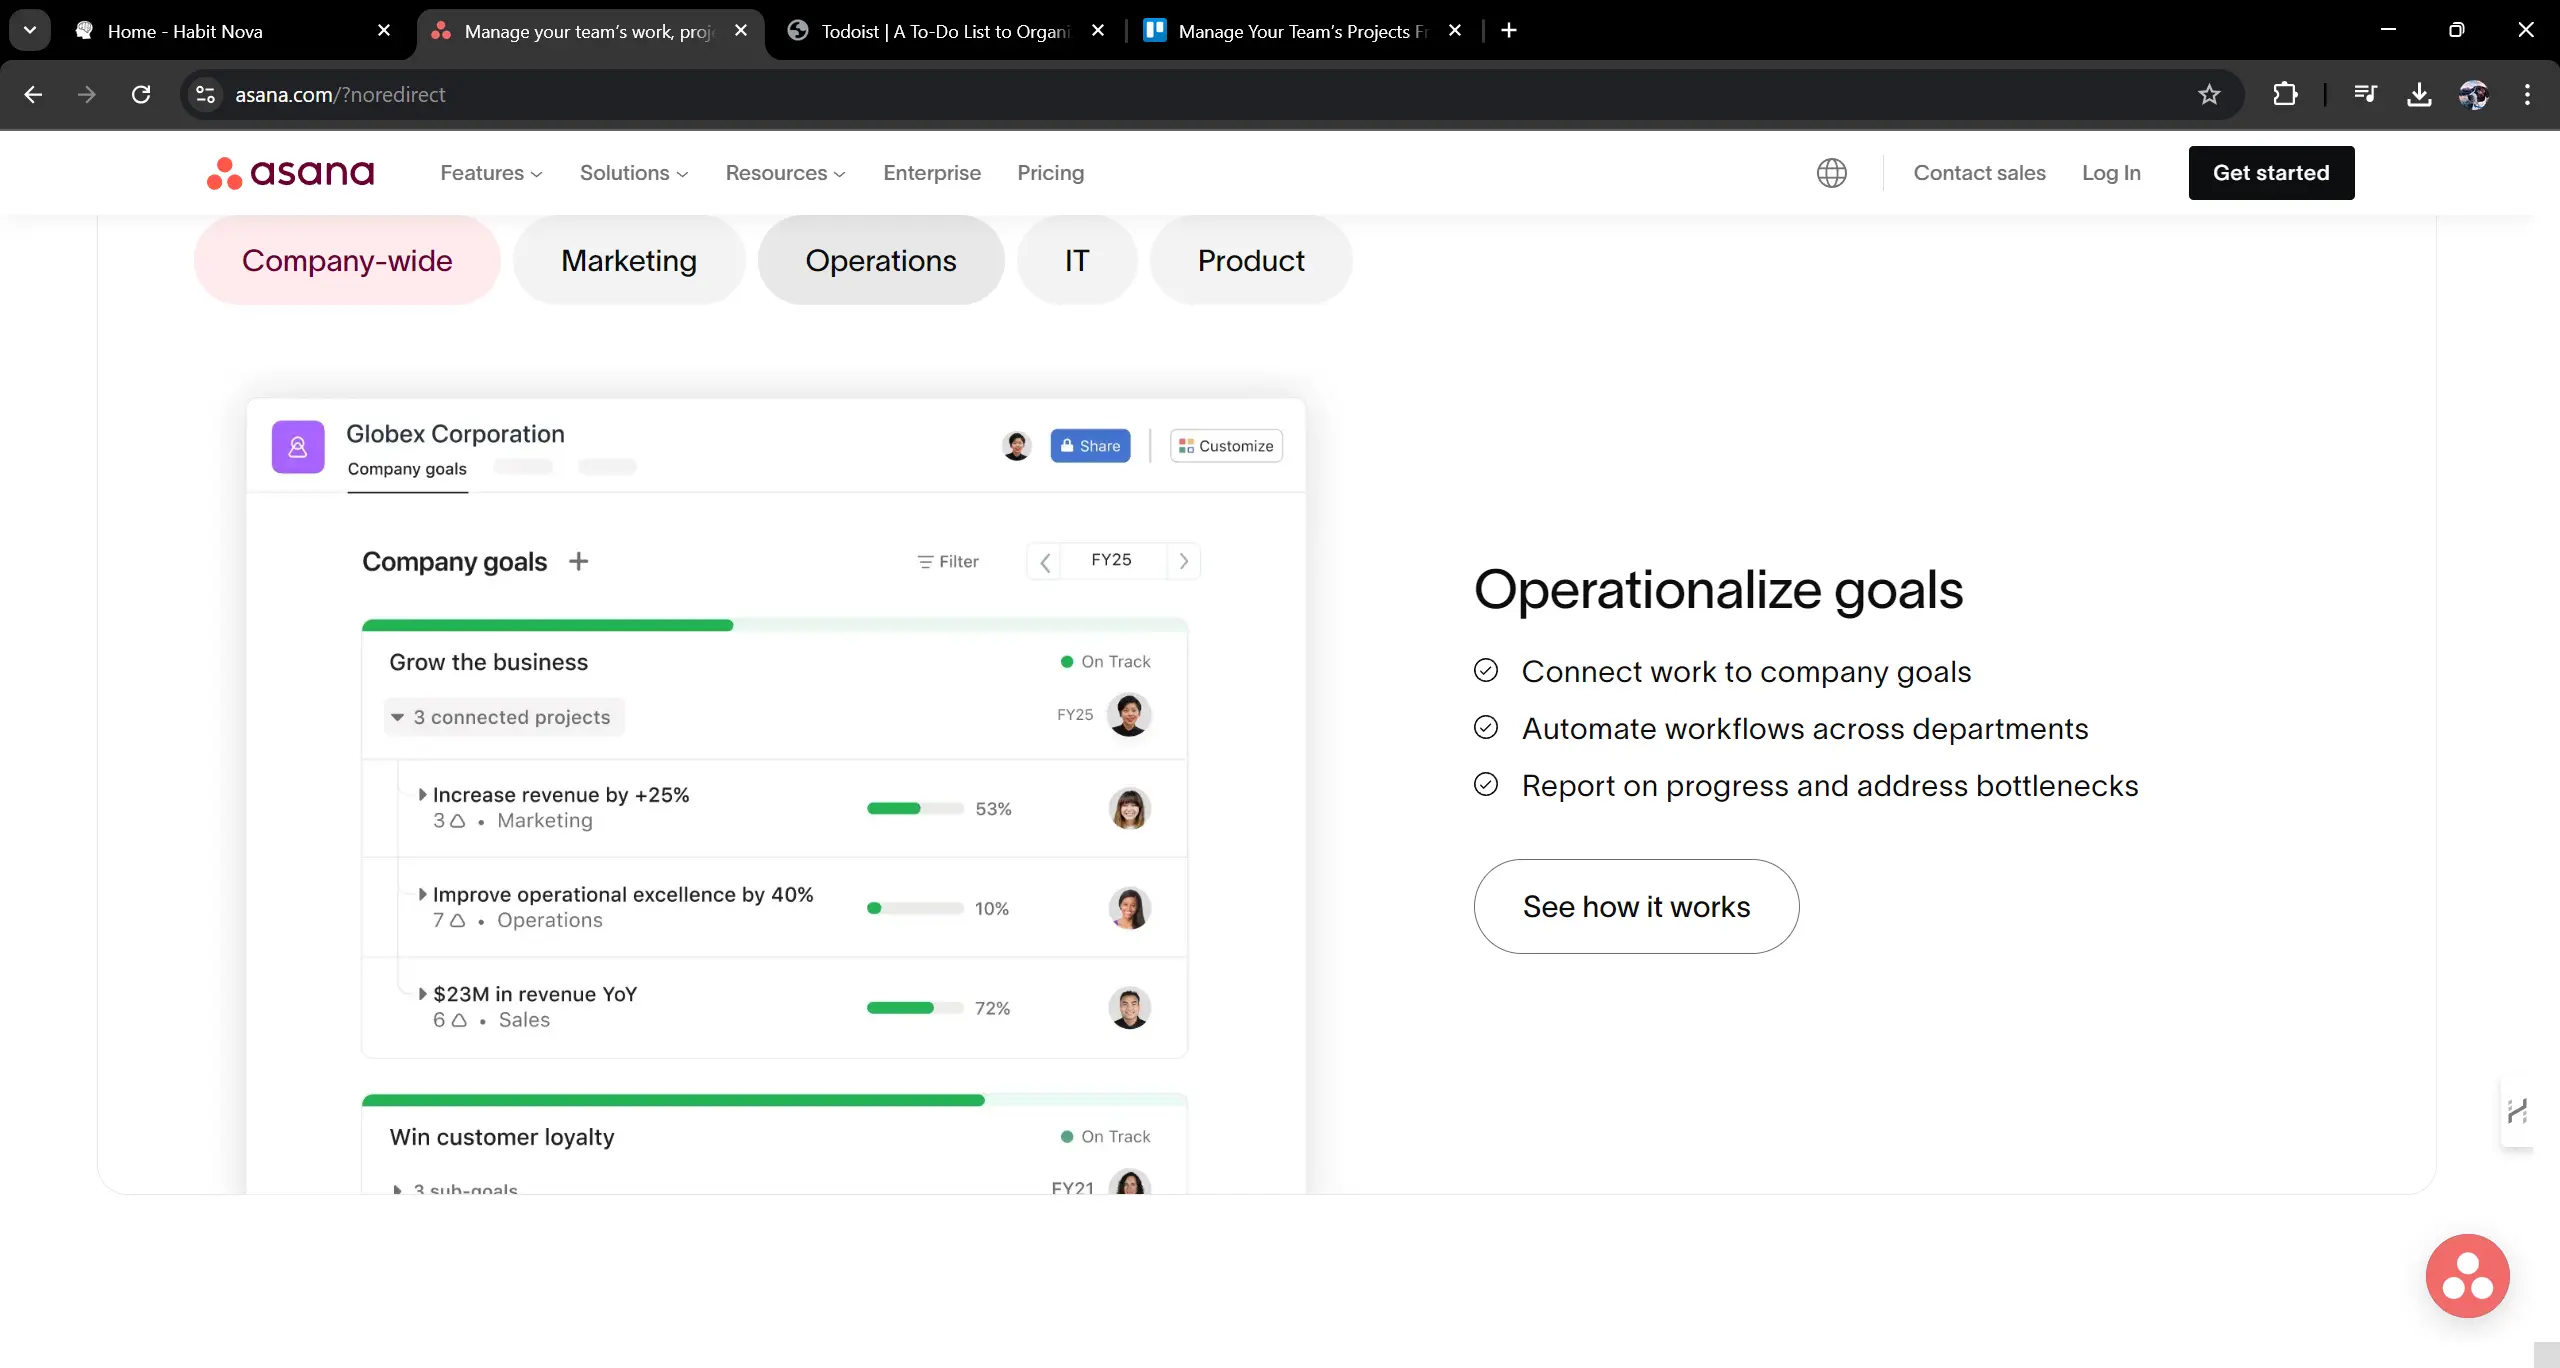The width and height of the screenshot is (2560, 1368).
Task: Expand the Solutions menu
Action: 634,173
